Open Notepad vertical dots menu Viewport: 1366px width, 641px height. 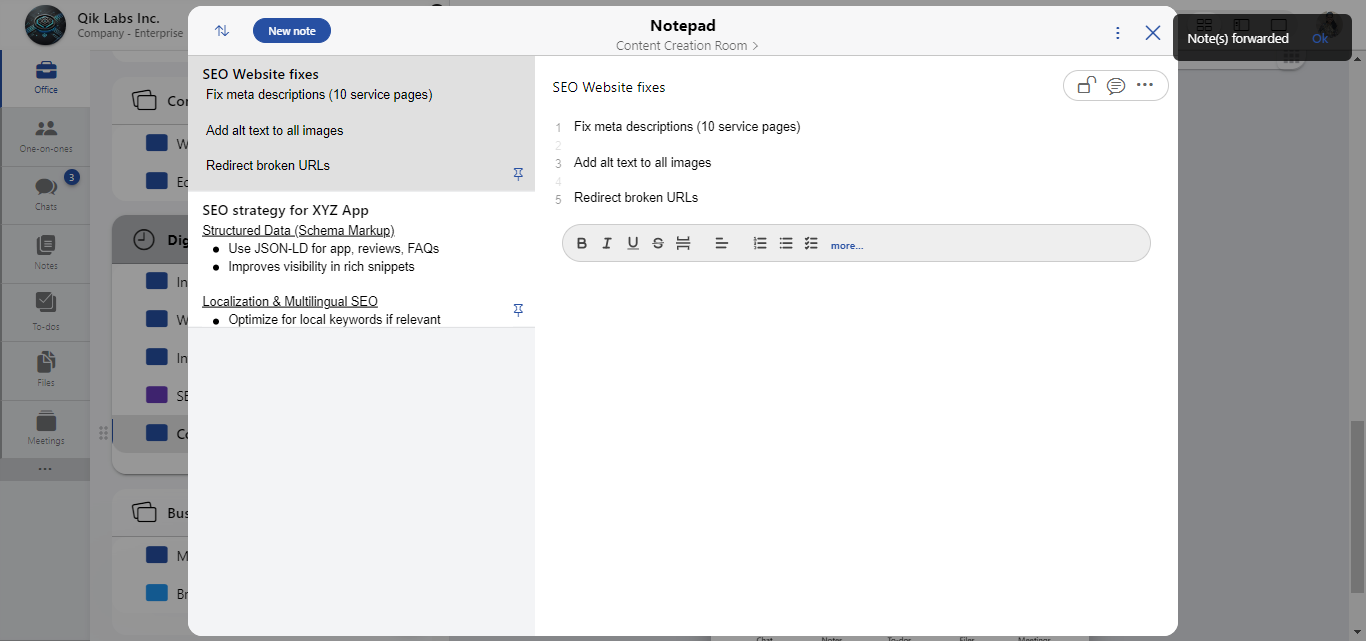click(x=1118, y=33)
